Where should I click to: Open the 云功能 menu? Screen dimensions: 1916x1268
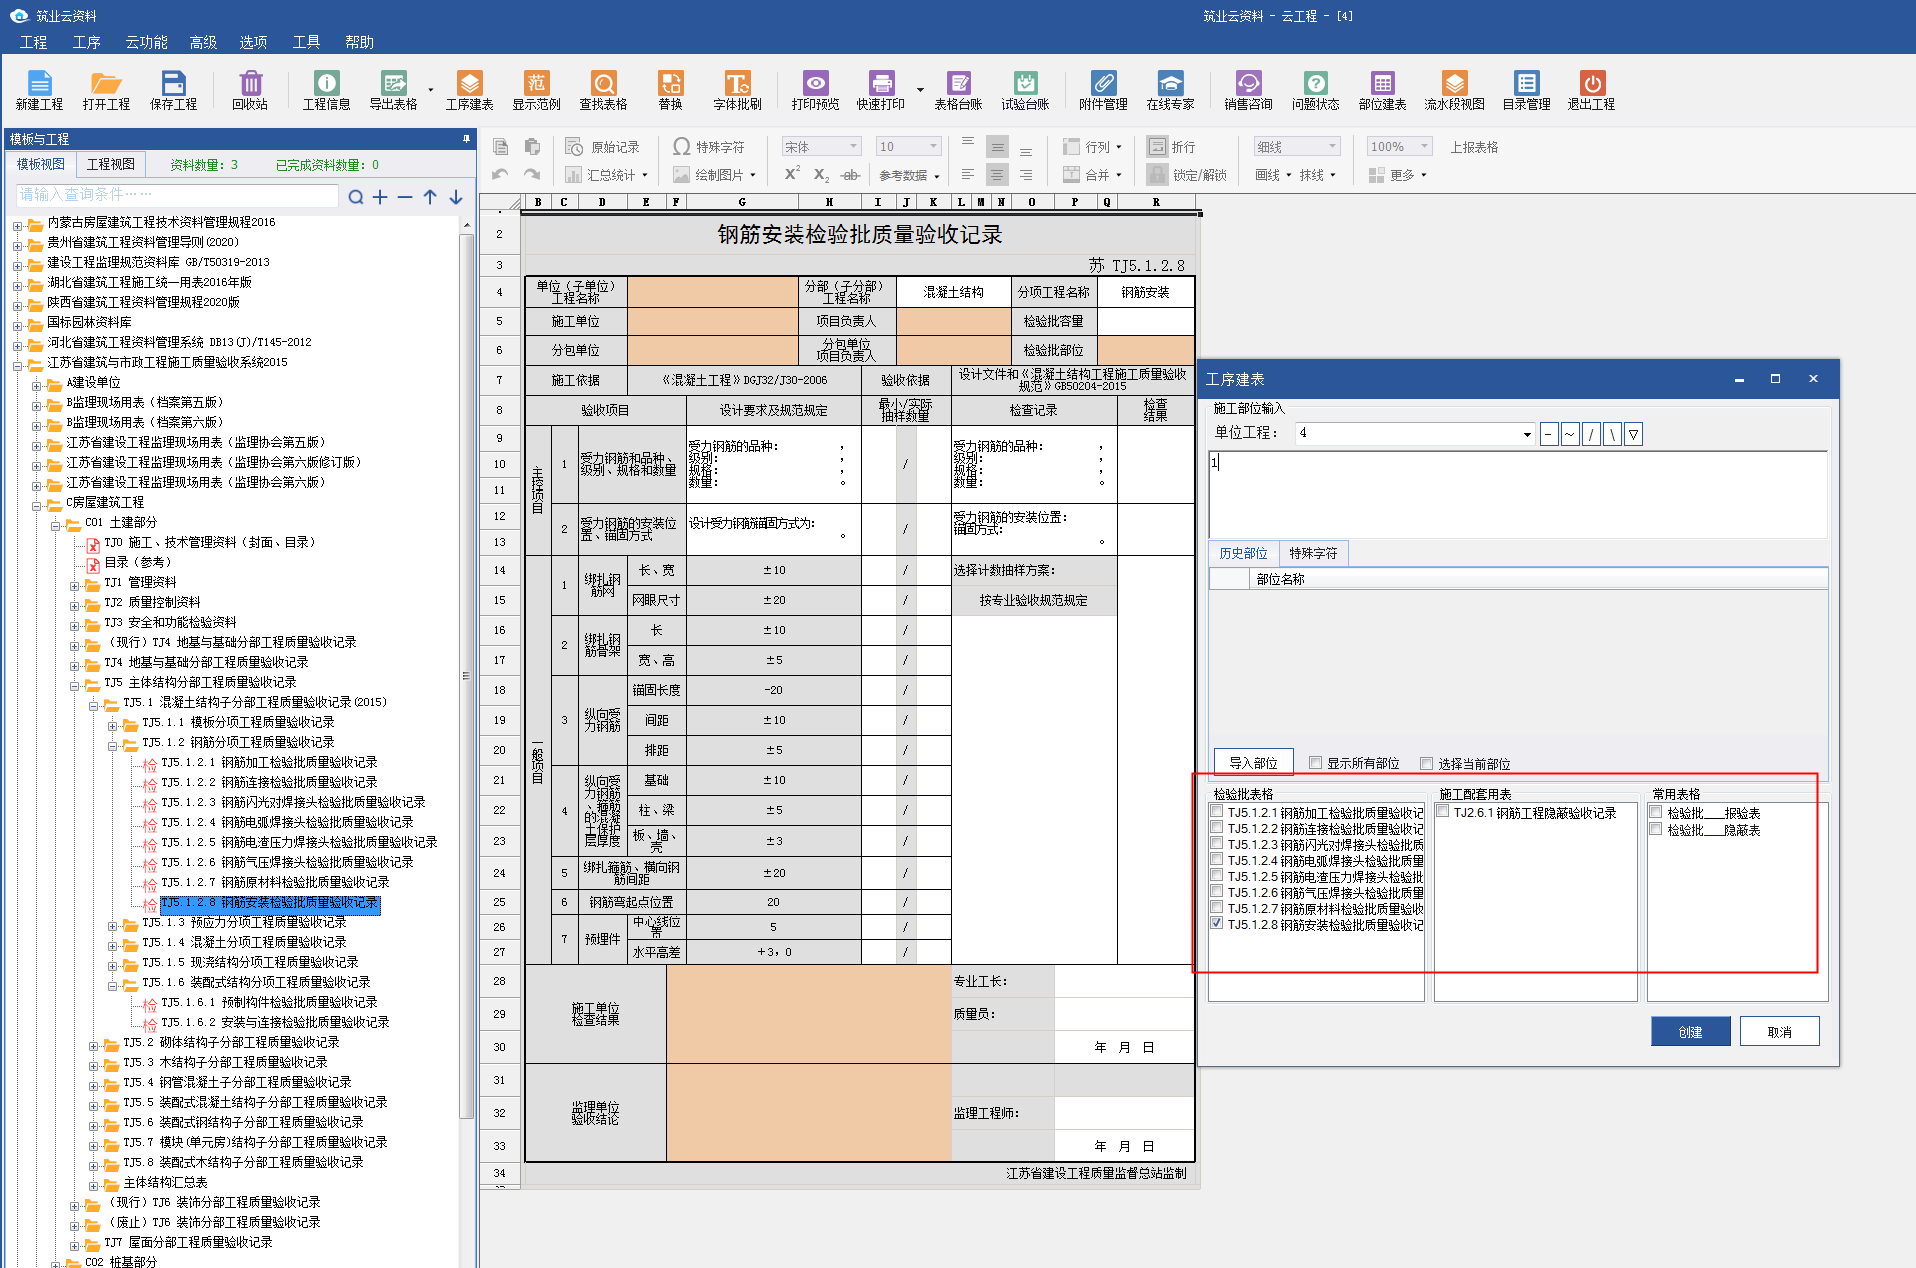146,42
